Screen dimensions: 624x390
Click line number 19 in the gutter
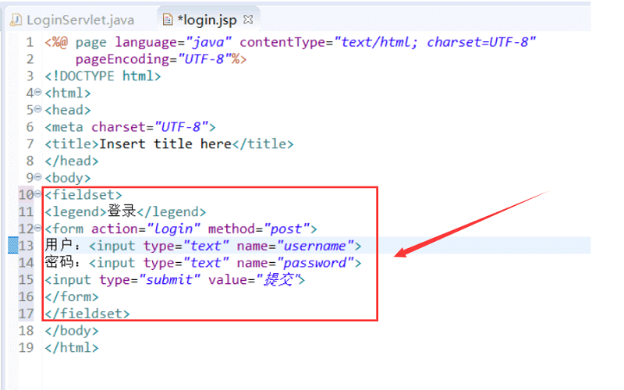(26, 347)
